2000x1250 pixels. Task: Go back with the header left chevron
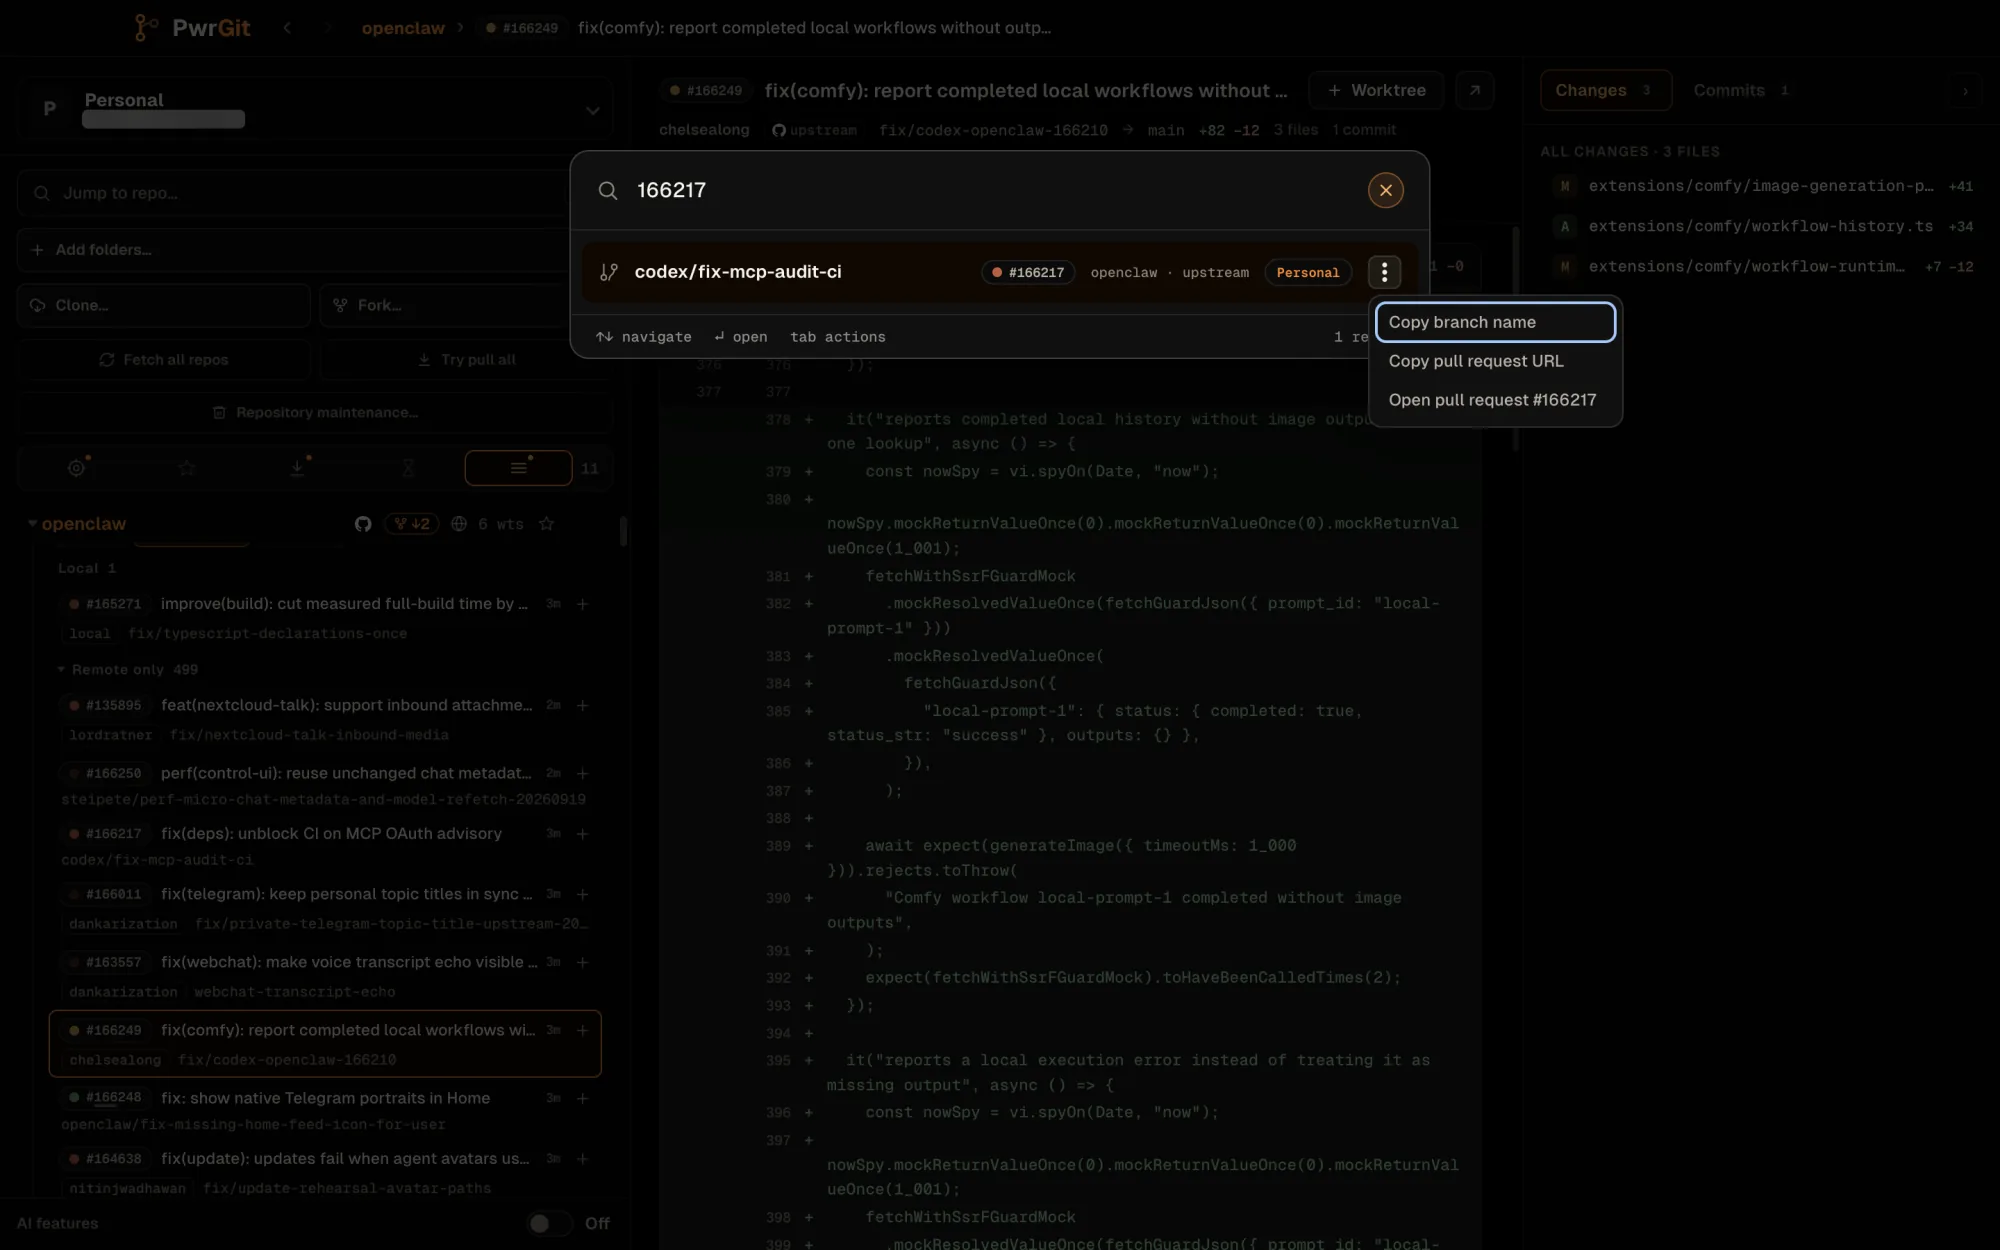(287, 28)
